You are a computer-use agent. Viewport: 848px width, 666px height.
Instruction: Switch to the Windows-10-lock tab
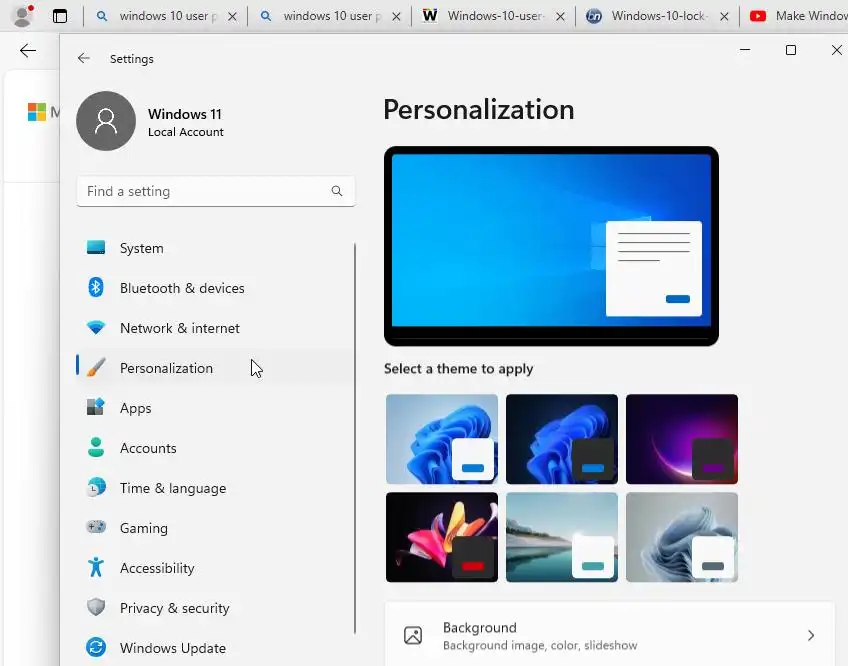pyautogui.click(x=657, y=16)
